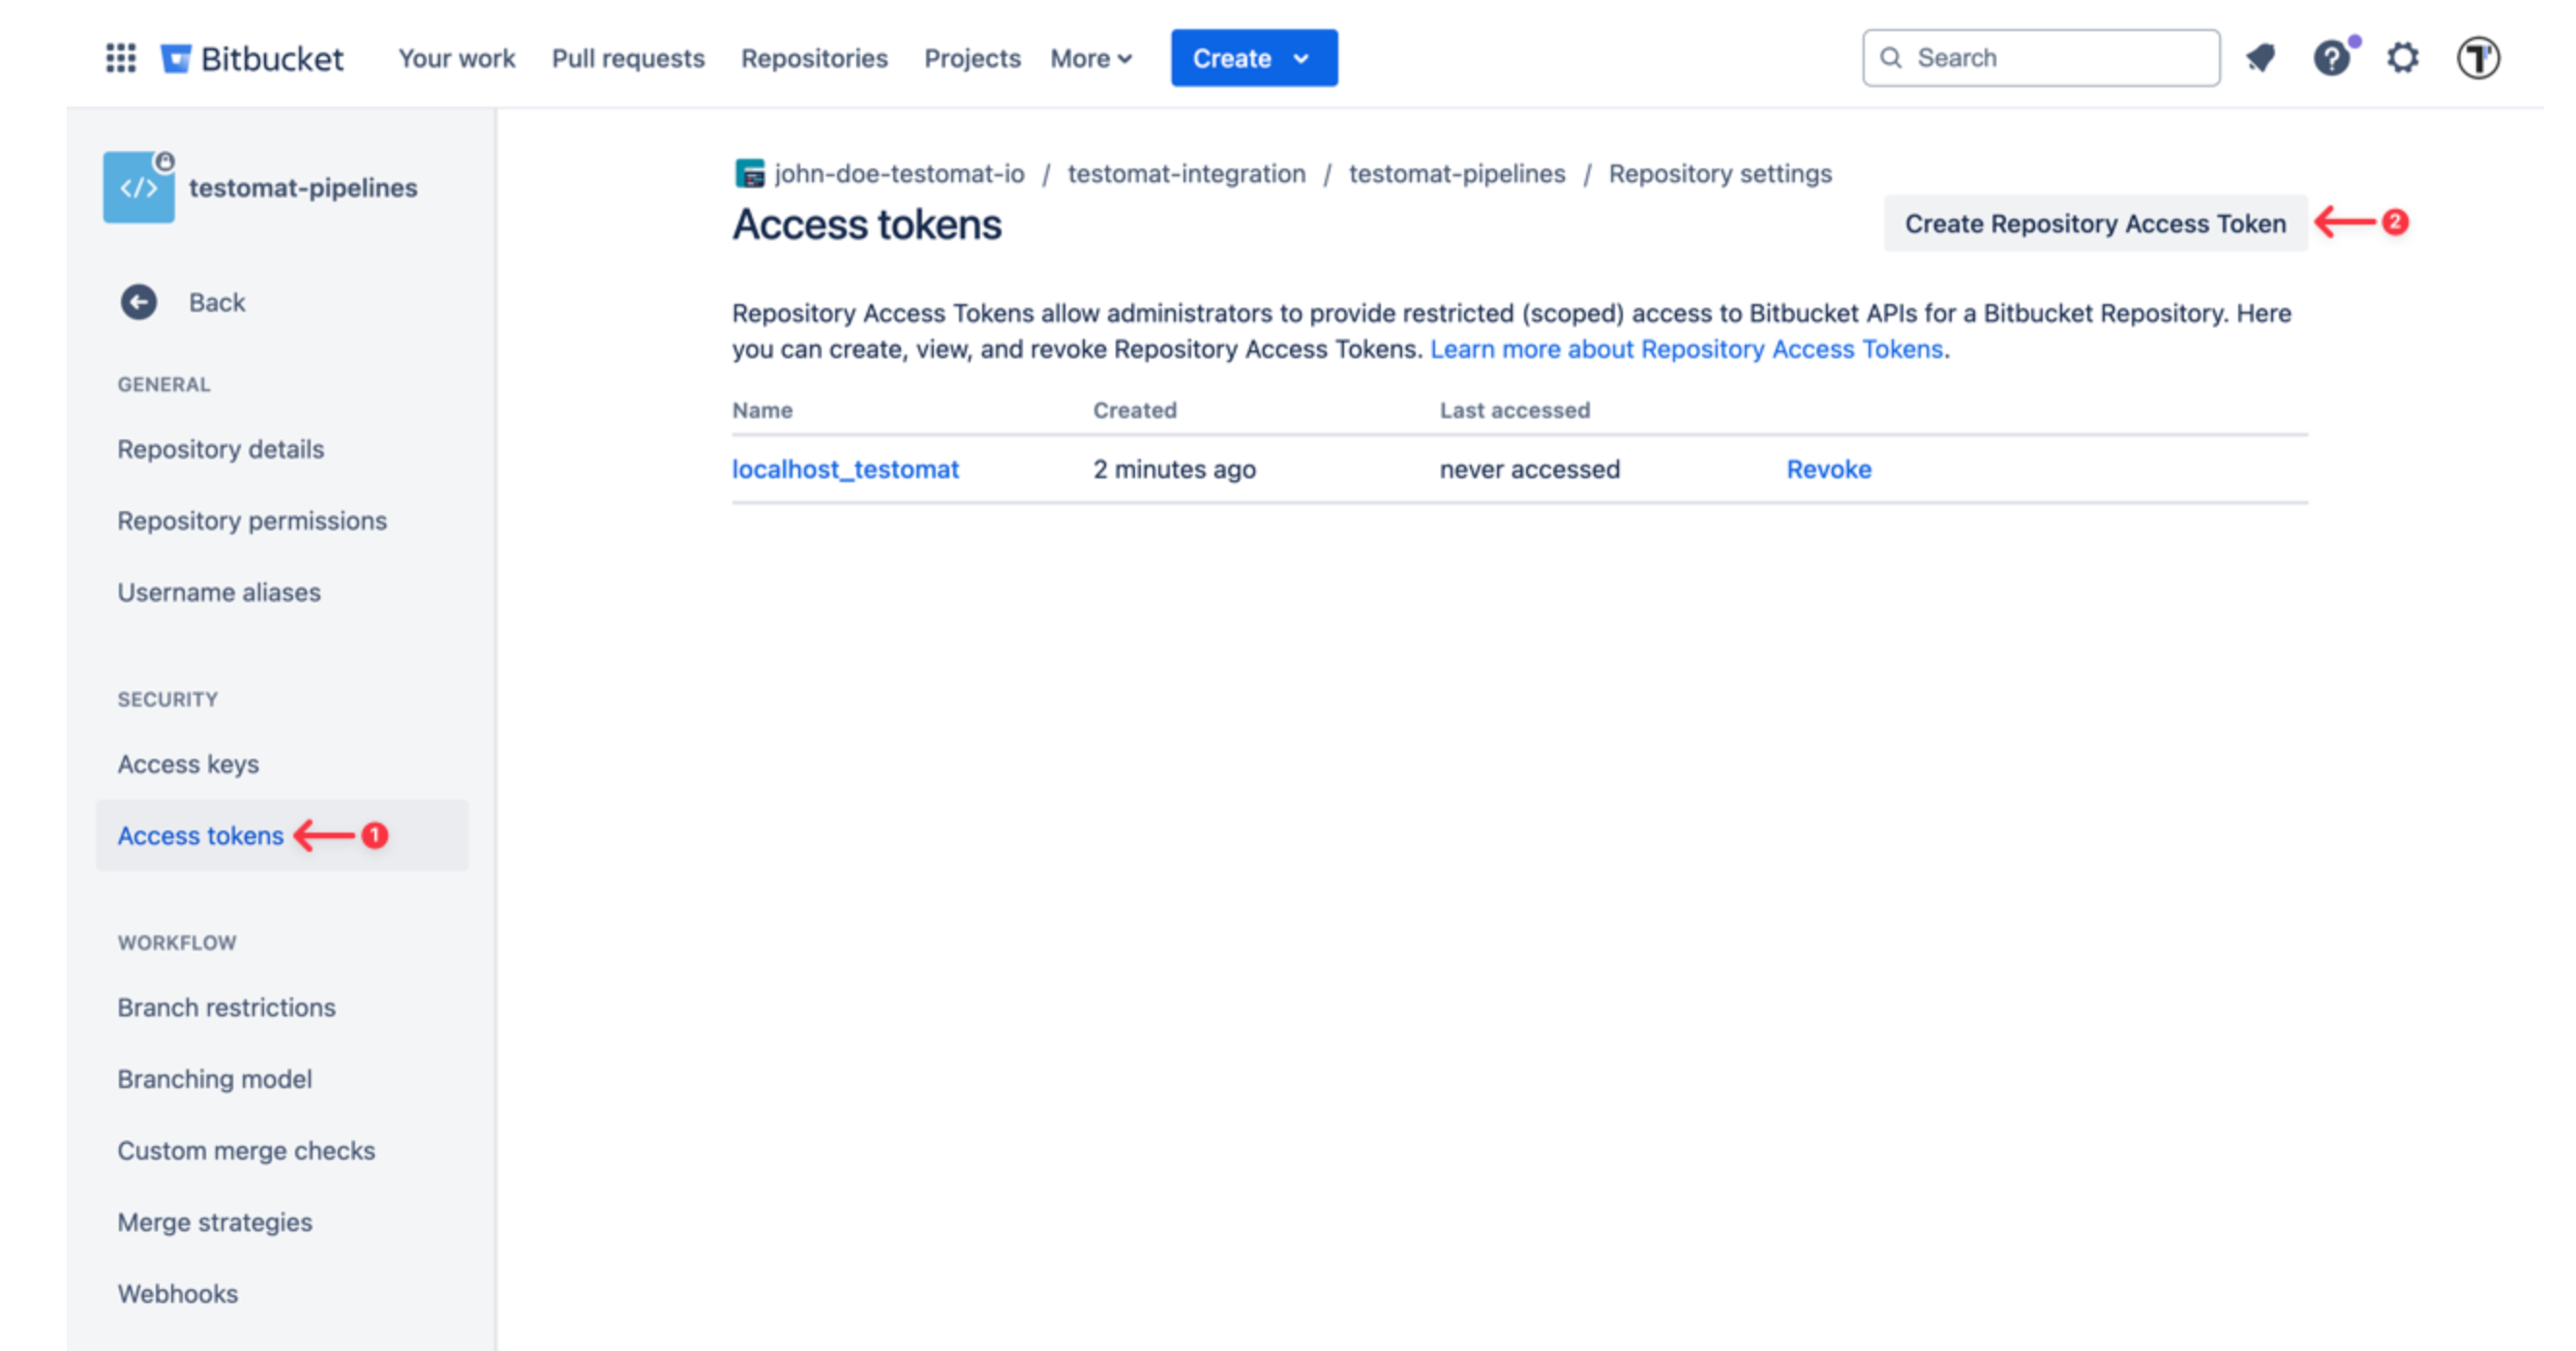Open settings with the gear icon

click(x=2404, y=58)
